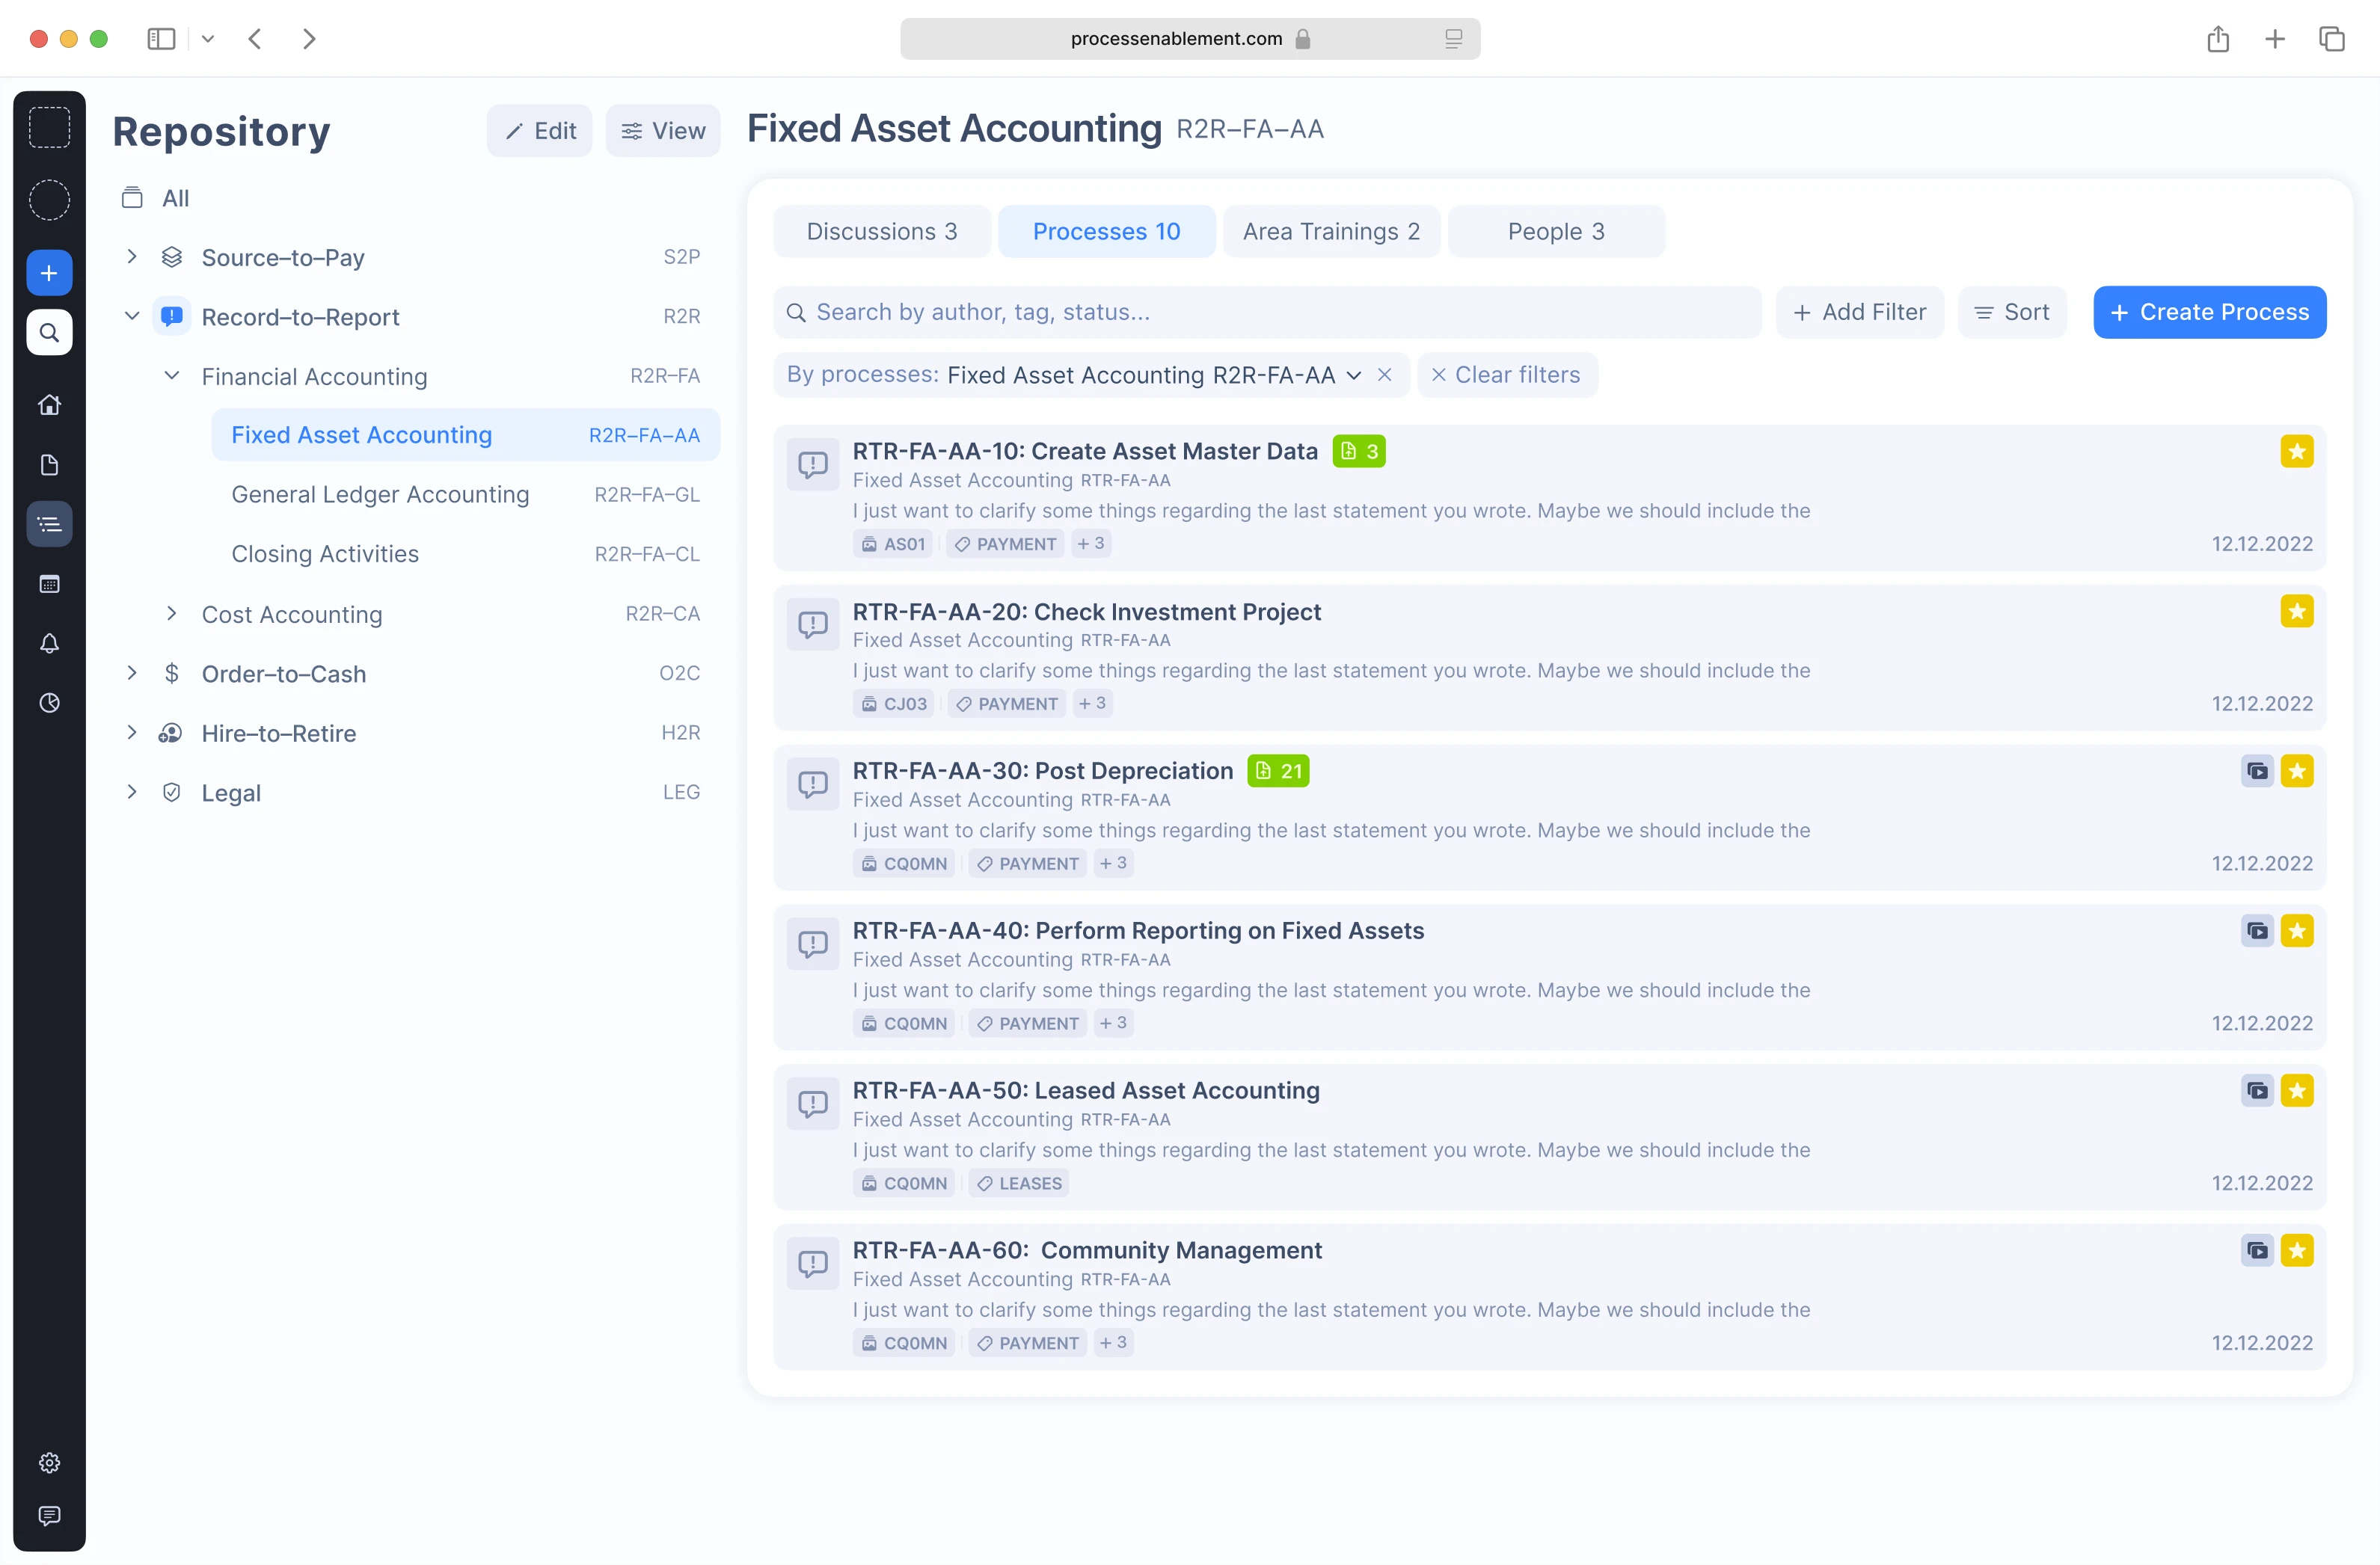This screenshot has width=2380, height=1565.
Task: Toggle star on Community Management process
Action: click(2297, 1250)
